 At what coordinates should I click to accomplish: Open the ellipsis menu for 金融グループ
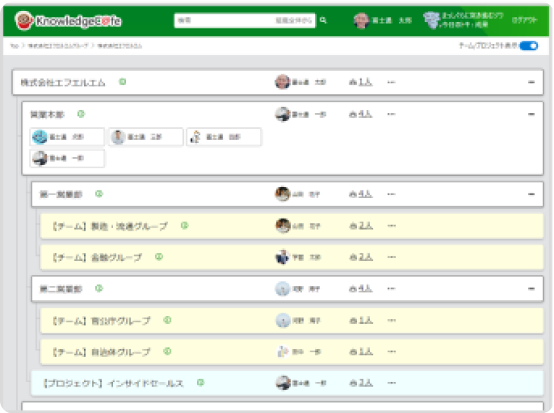tap(391, 257)
